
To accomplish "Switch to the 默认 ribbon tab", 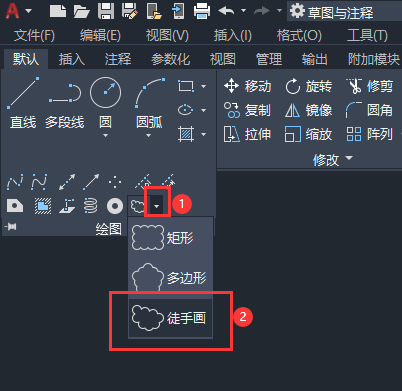I will click(x=26, y=59).
